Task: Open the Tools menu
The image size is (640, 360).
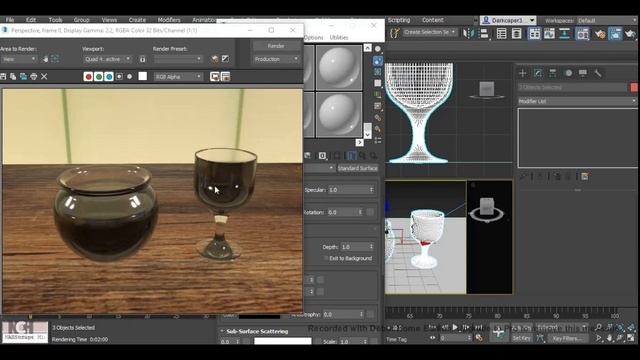Action: 56,20
